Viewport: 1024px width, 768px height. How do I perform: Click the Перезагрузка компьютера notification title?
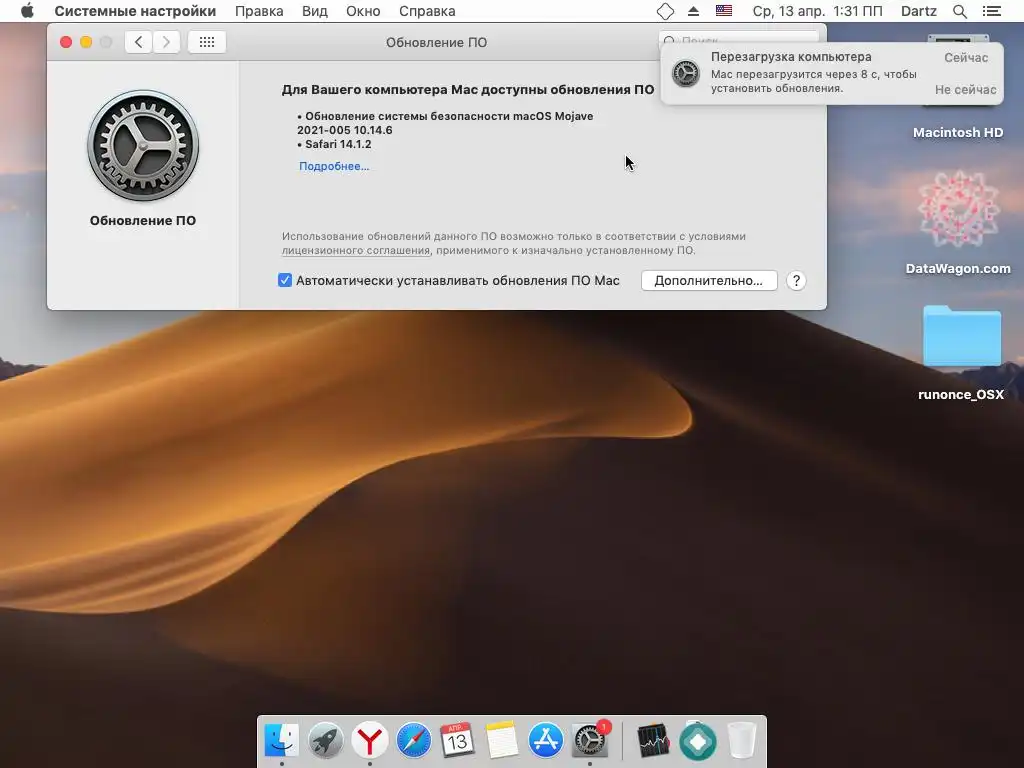(791, 57)
